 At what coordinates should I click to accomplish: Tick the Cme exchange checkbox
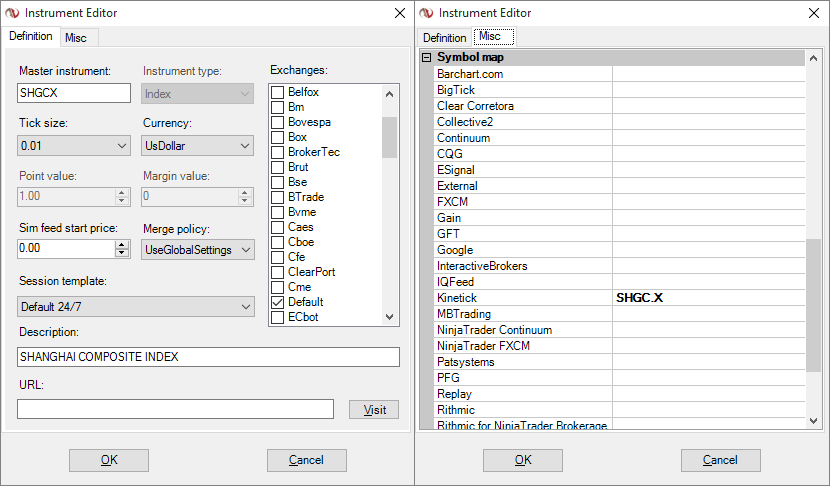(278, 287)
